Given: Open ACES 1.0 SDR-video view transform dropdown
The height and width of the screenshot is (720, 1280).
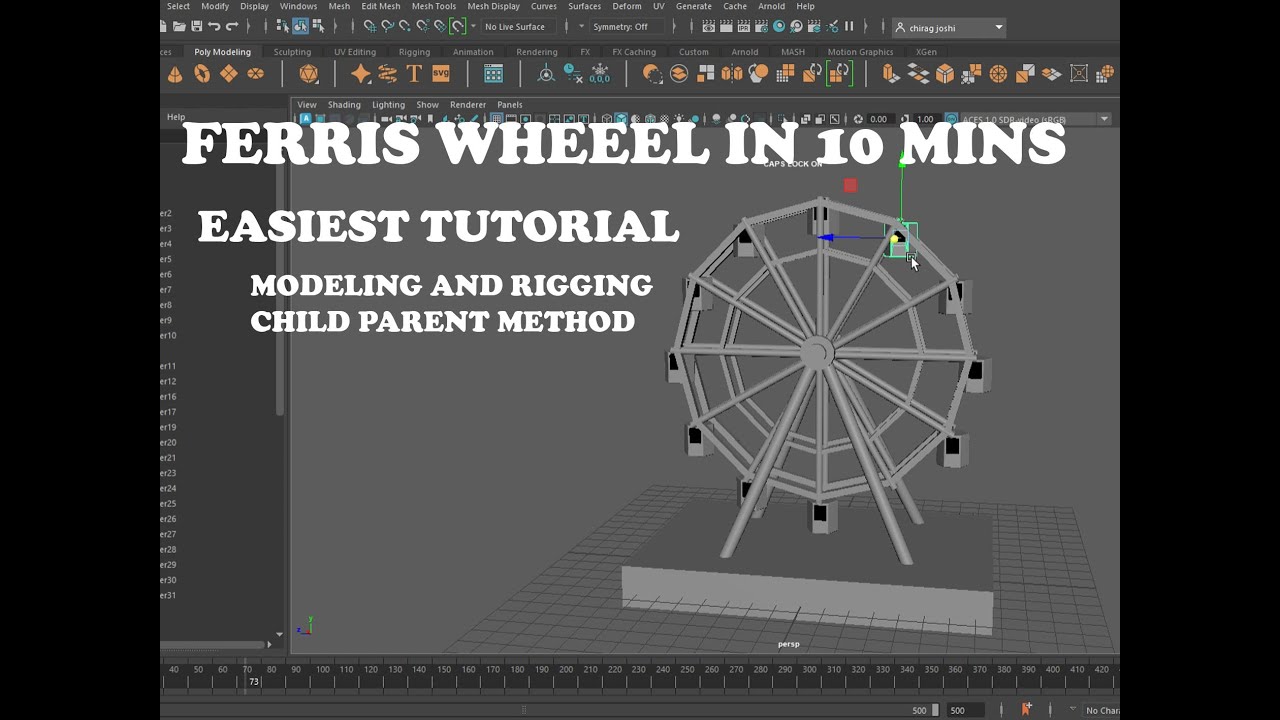Looking at the screenshot, I should (1035, 119).
